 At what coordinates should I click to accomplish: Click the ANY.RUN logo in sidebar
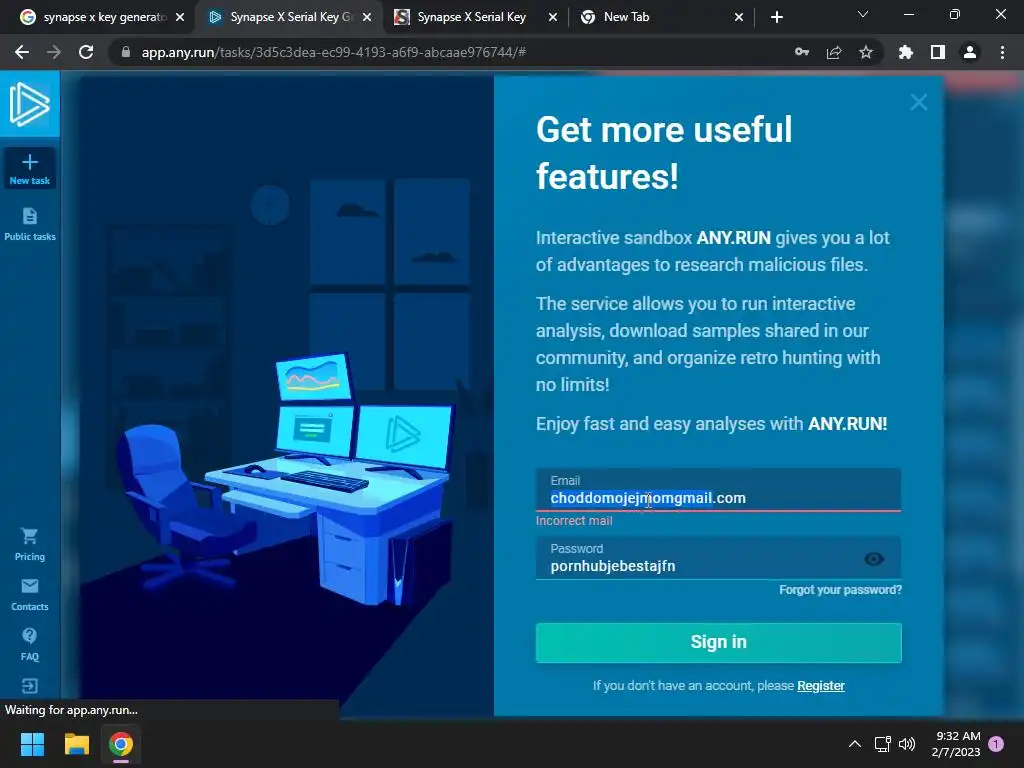29,104
